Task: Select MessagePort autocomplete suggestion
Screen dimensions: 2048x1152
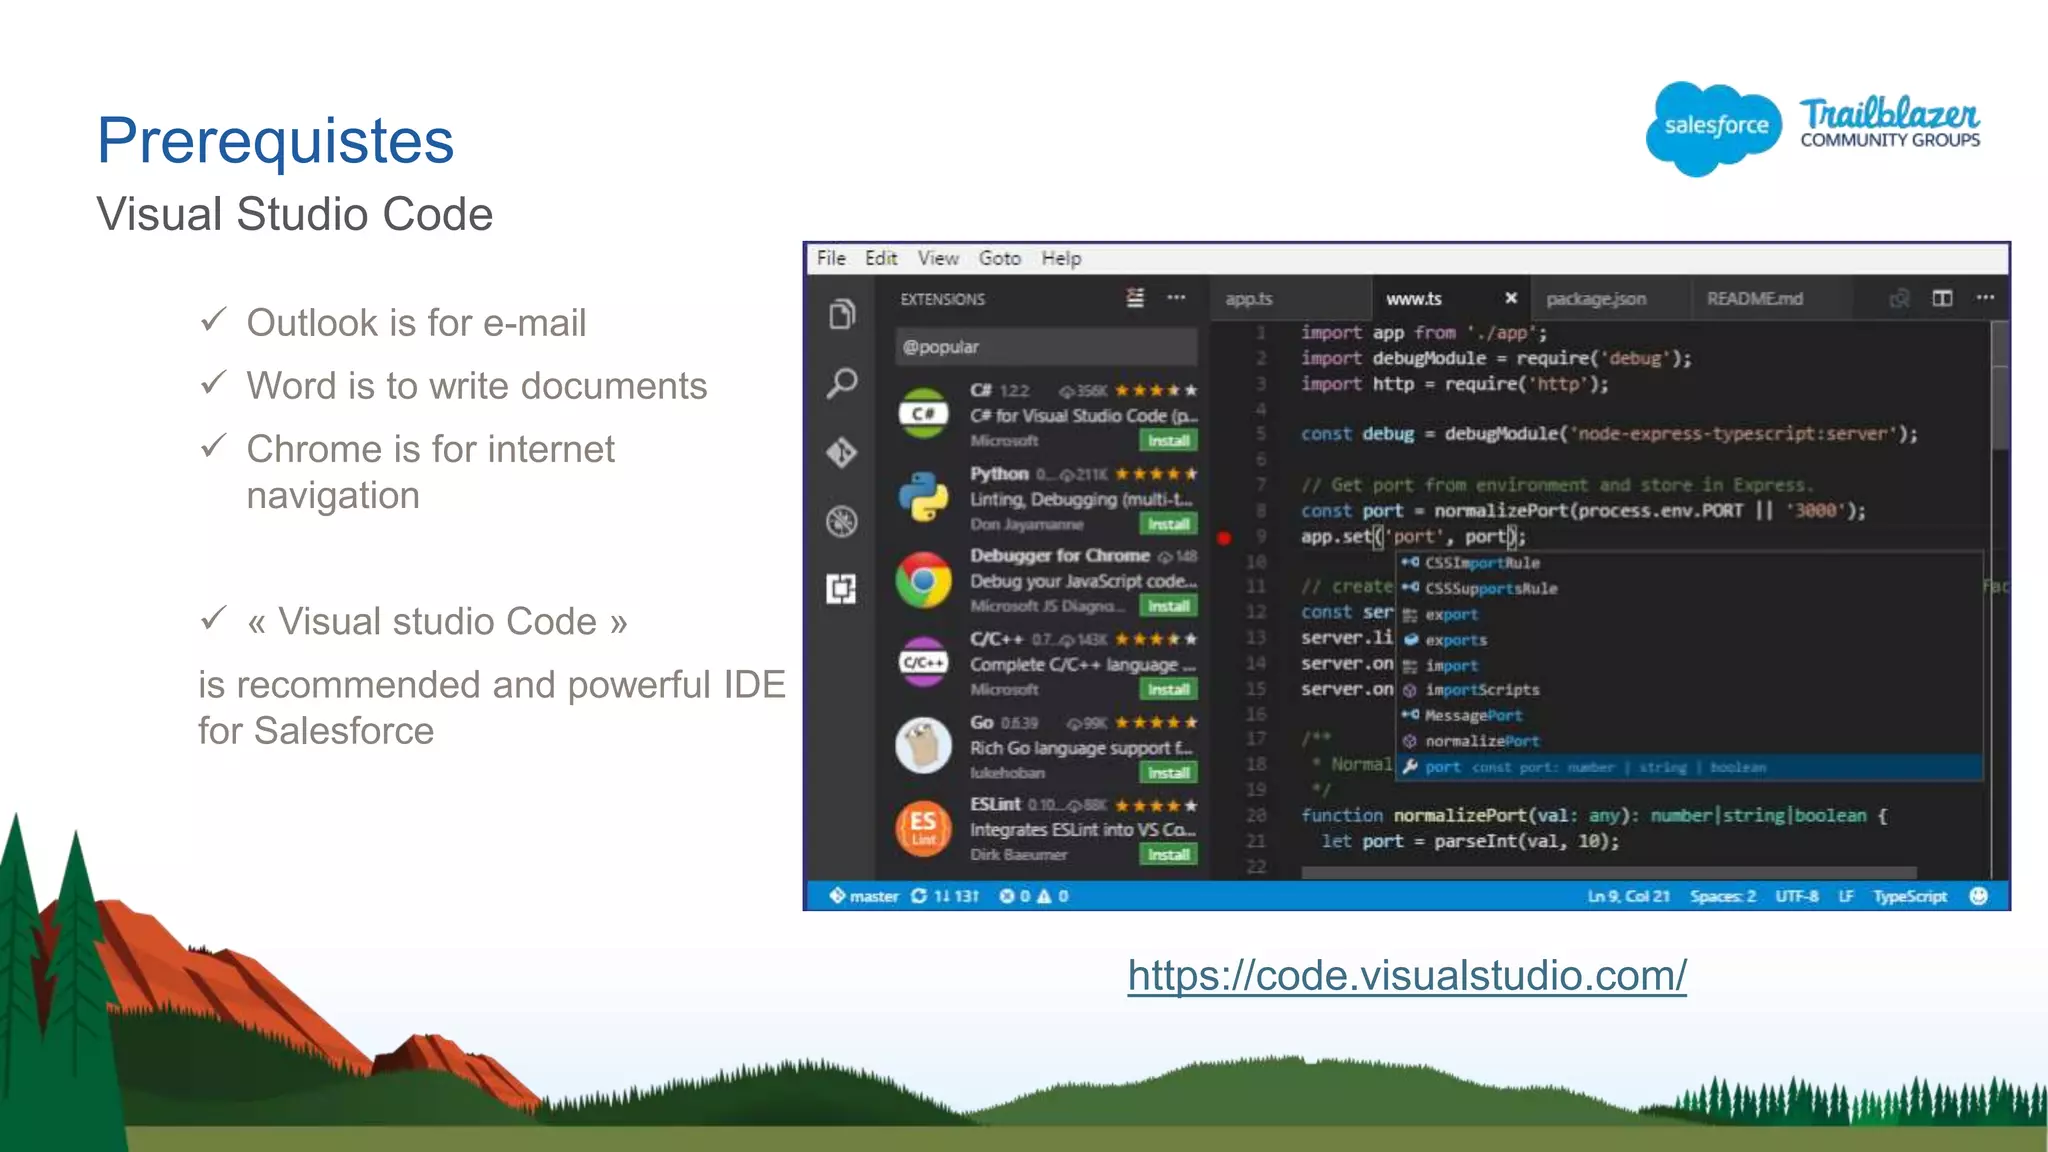Action: tap(1689, 716)
